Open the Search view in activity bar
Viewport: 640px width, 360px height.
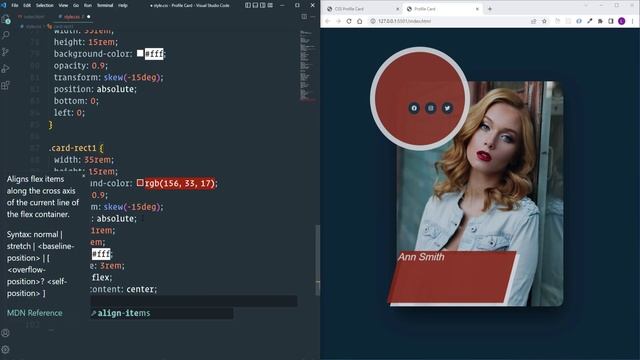click(x=6, y=36)
